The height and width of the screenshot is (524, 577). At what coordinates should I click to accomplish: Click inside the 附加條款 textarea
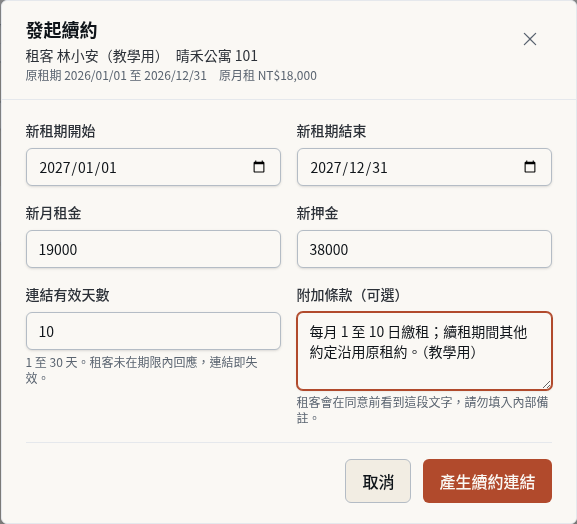(x=424, y=351)
